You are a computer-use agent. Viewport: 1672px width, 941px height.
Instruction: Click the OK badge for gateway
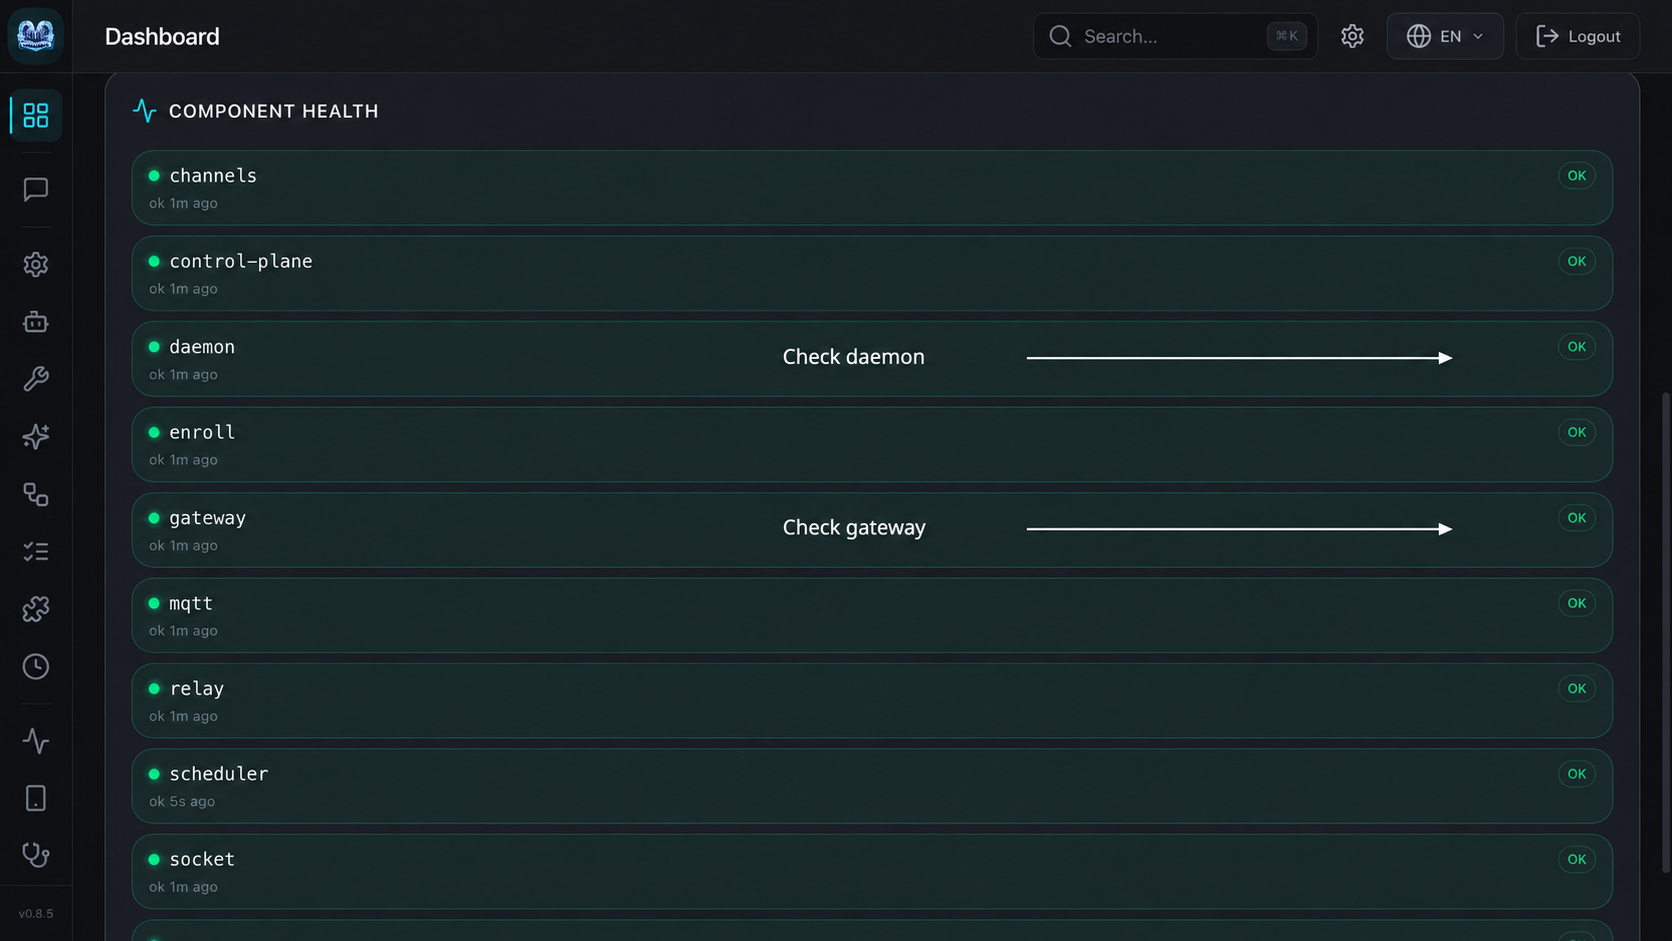coord(1576,518)
